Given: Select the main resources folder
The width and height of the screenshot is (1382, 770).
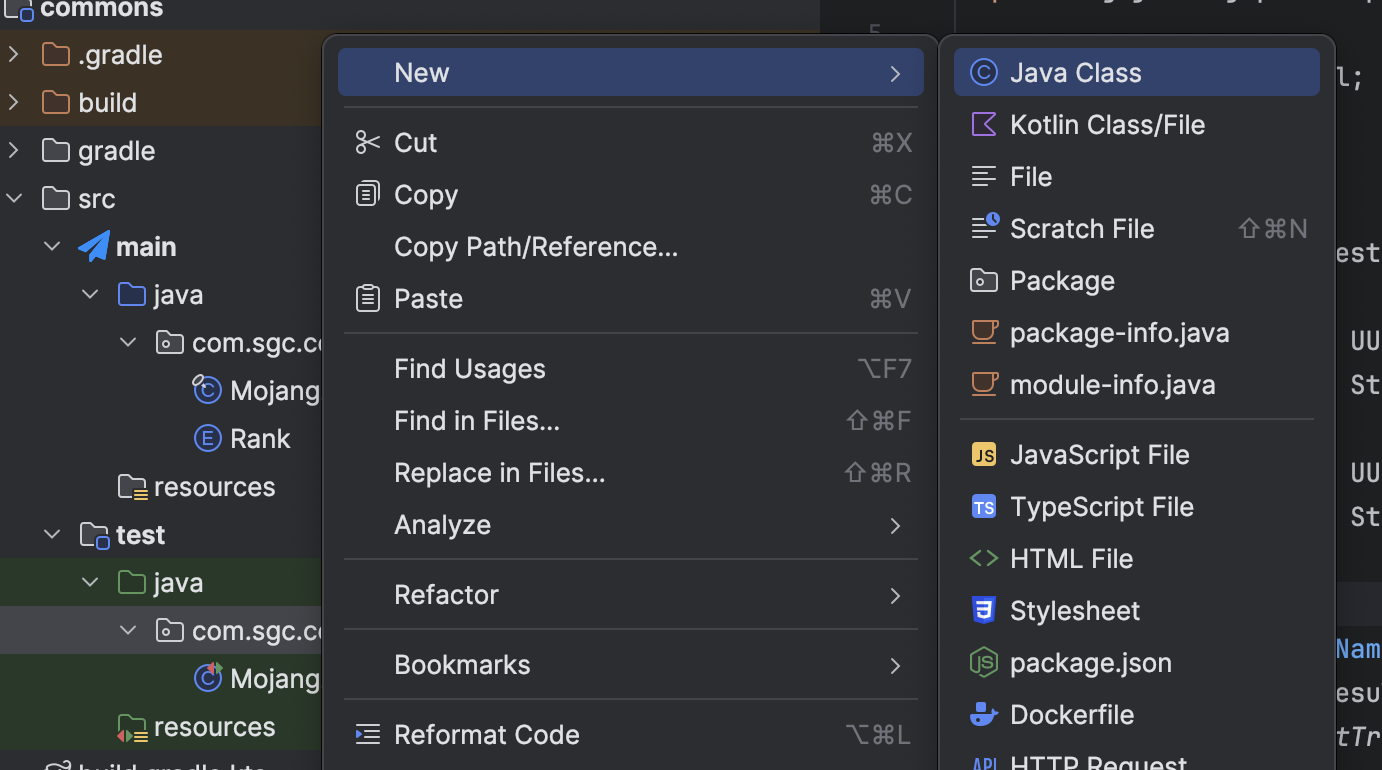Looking at the screenshot, I should pos(213,487).
